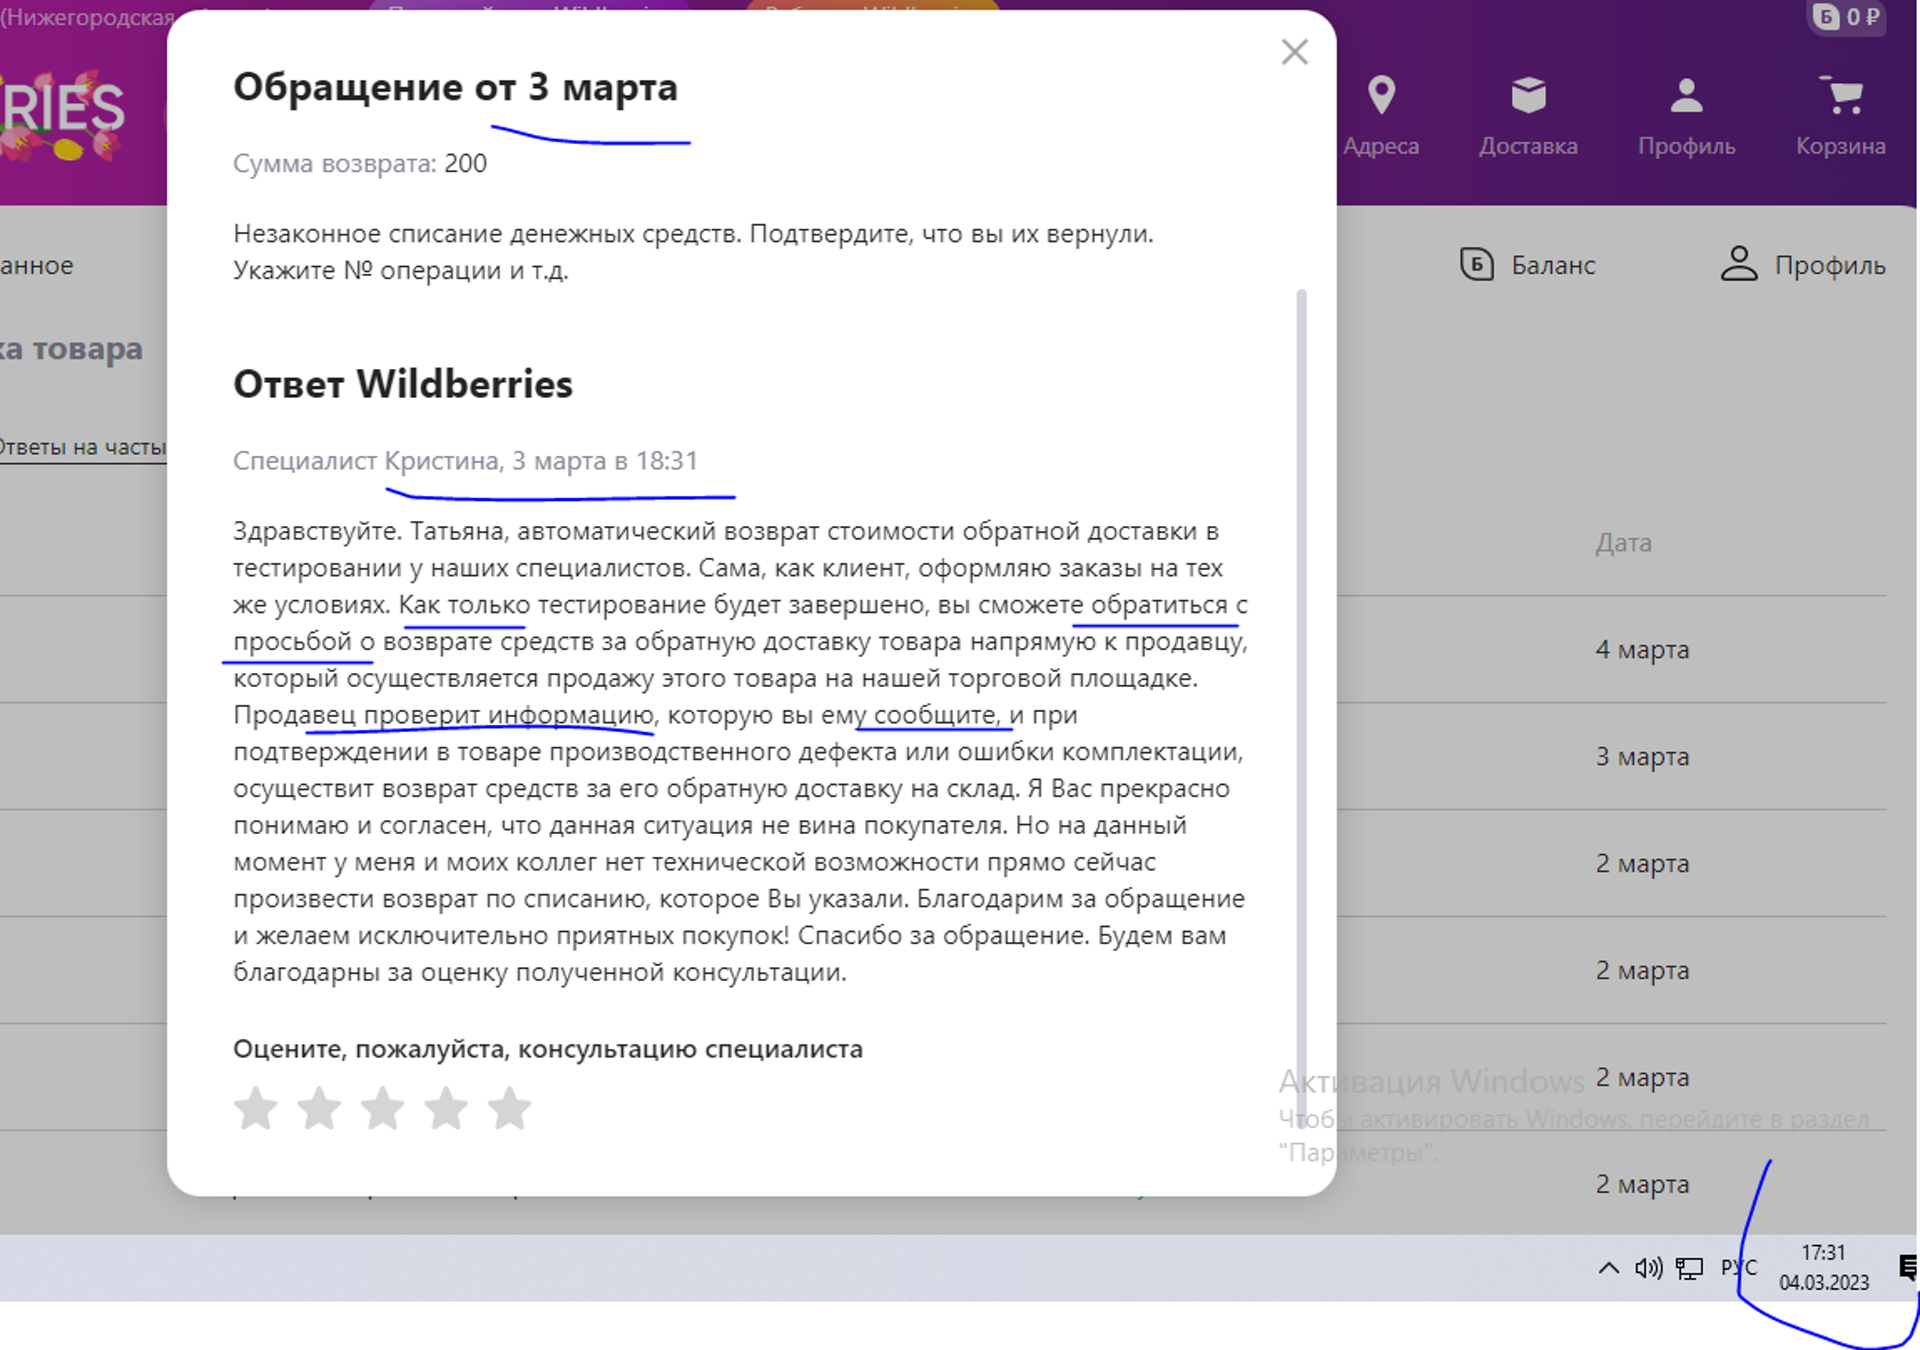Open Профиль person icon in header
The image size is (1920, 1350).
click(x=1686, y=96)
